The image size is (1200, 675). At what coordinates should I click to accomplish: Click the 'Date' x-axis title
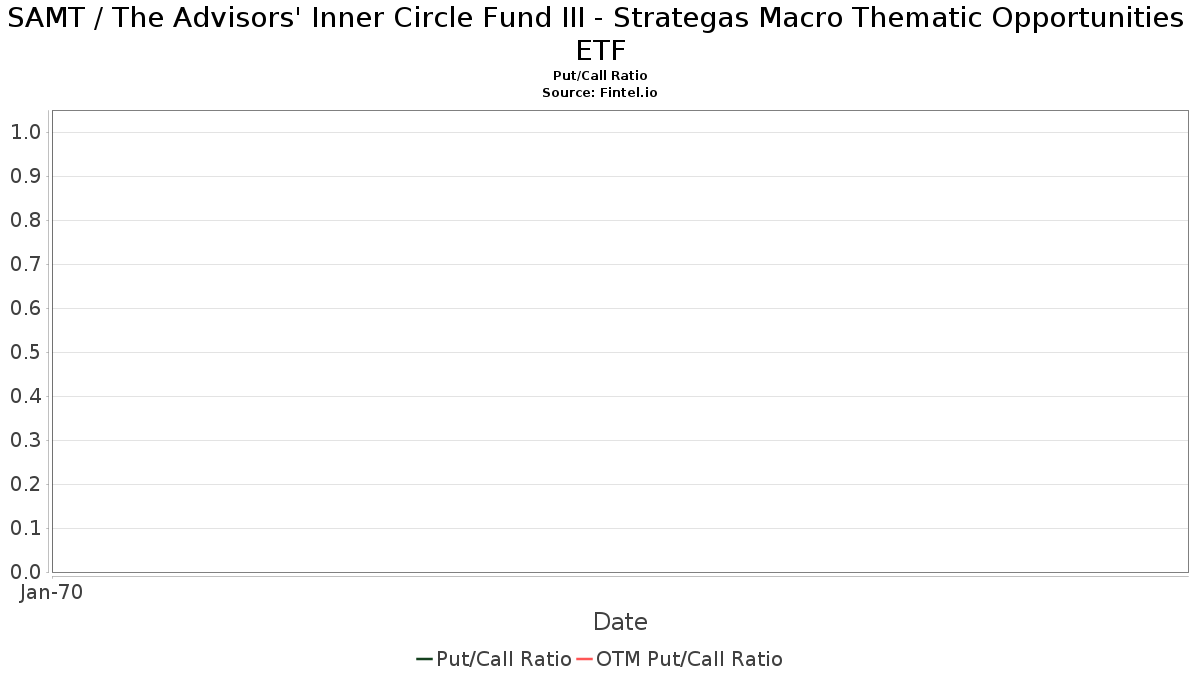[620, 622]
